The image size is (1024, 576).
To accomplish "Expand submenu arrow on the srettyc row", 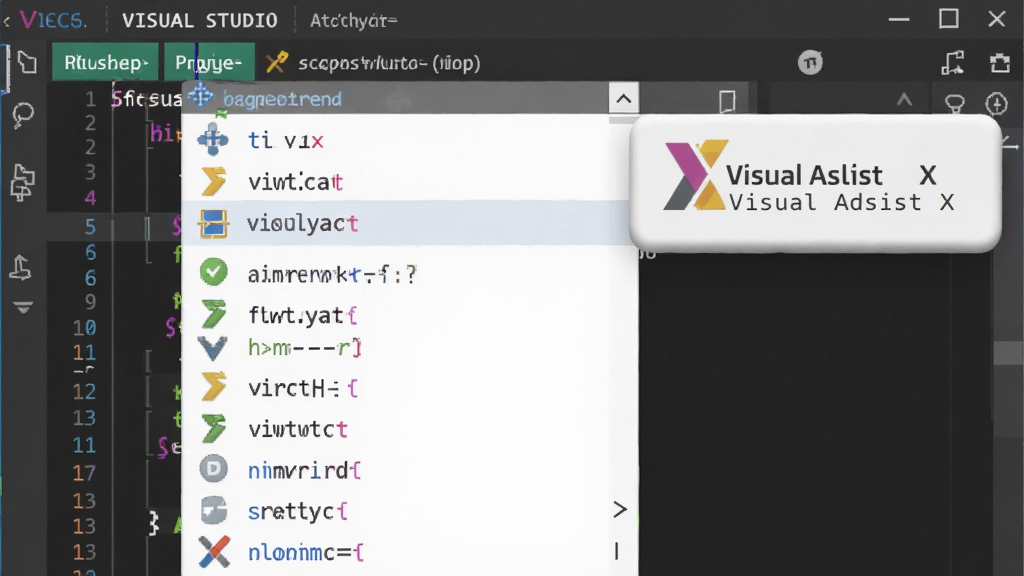I will (620, 509).
